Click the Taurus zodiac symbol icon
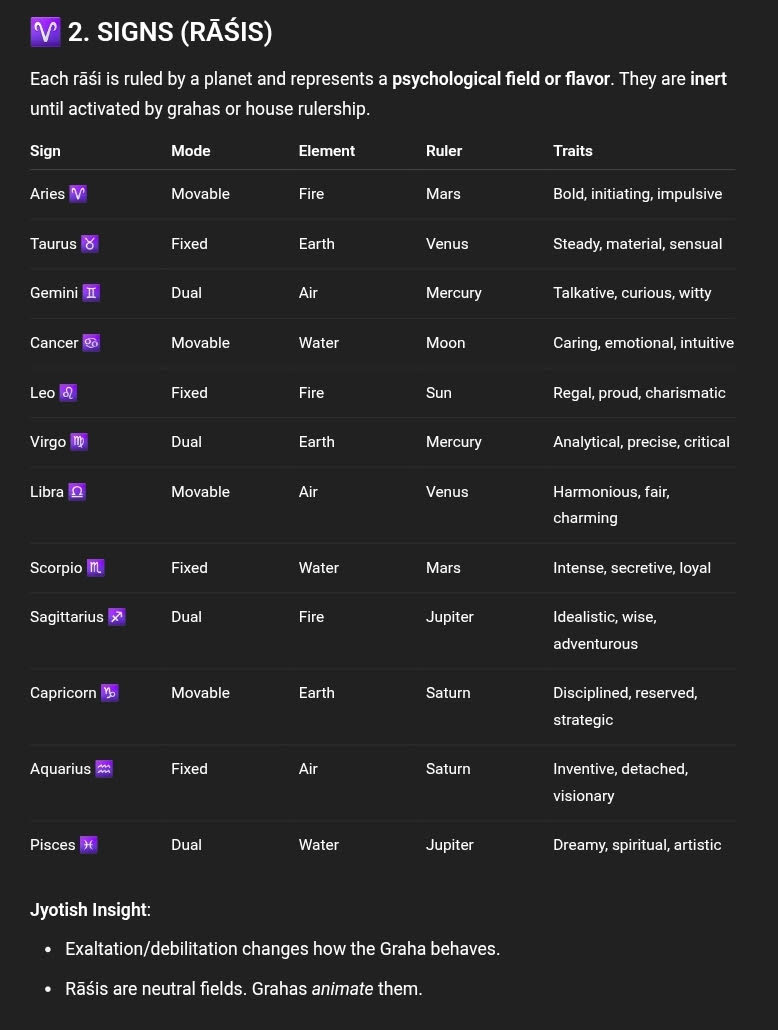The height and width of the screenshot is (1030, 778). point(90,244)
